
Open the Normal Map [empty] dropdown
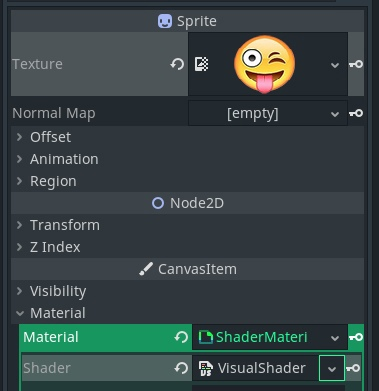click(x=268, y=113)
